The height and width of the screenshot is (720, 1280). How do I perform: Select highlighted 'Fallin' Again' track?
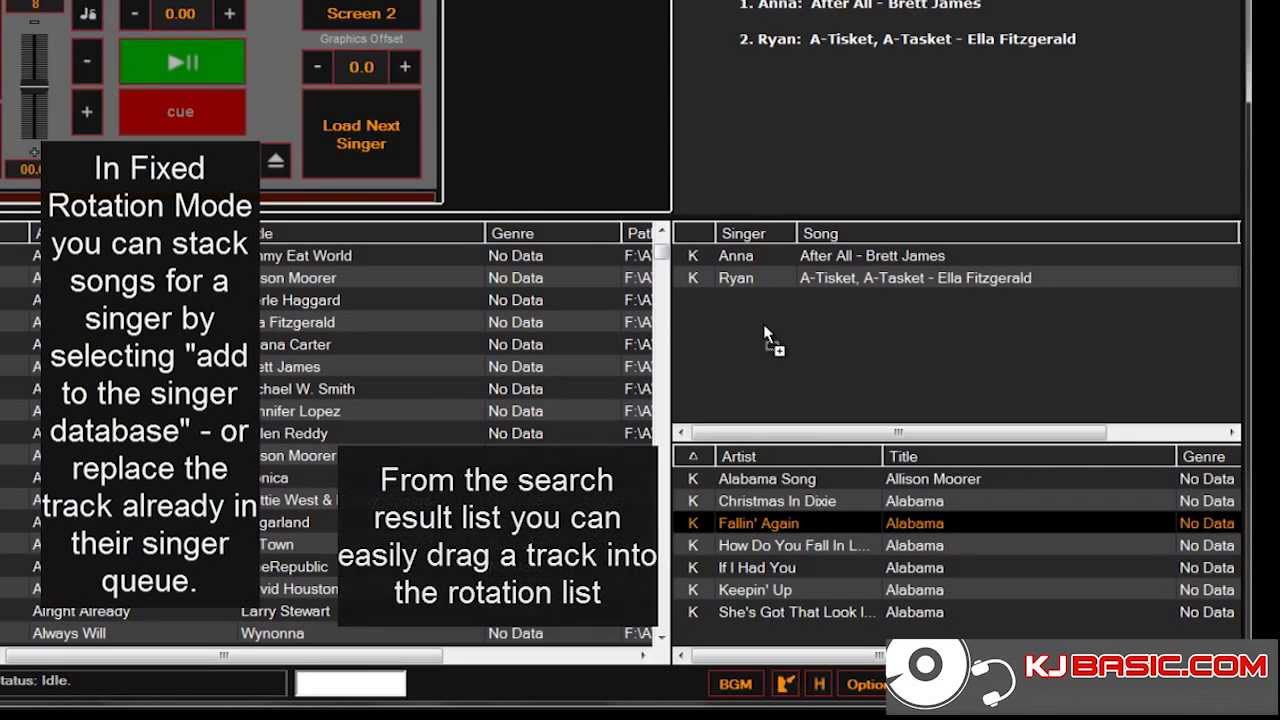point(758,523)
